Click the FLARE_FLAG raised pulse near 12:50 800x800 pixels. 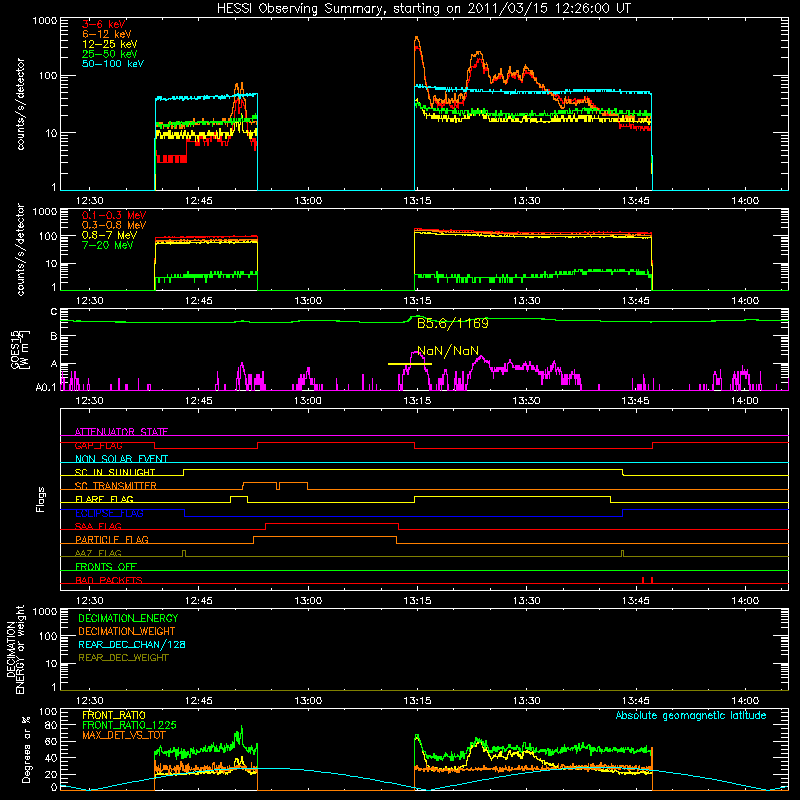point(239,498)
